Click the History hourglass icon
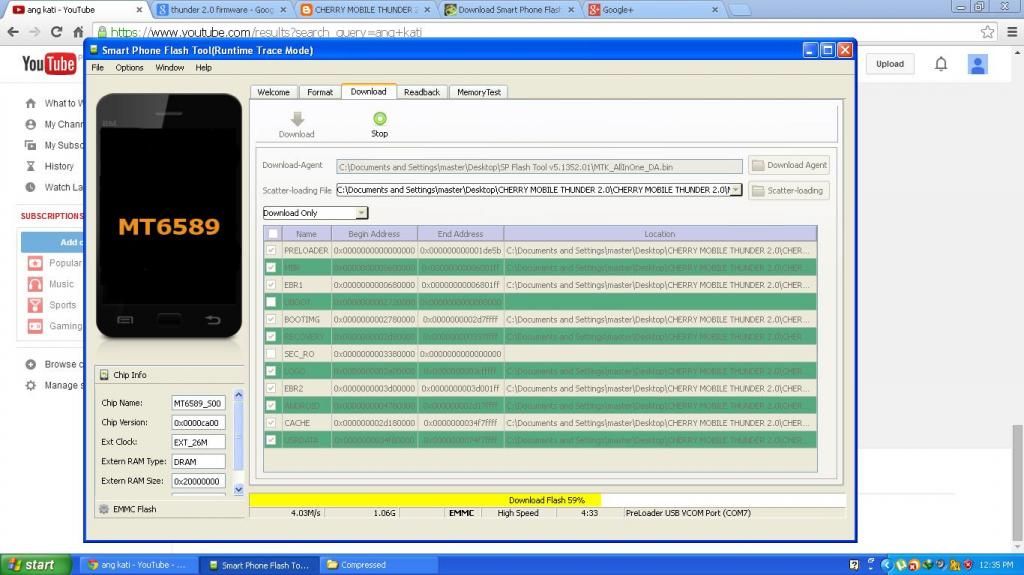 [x=31, y=166]
